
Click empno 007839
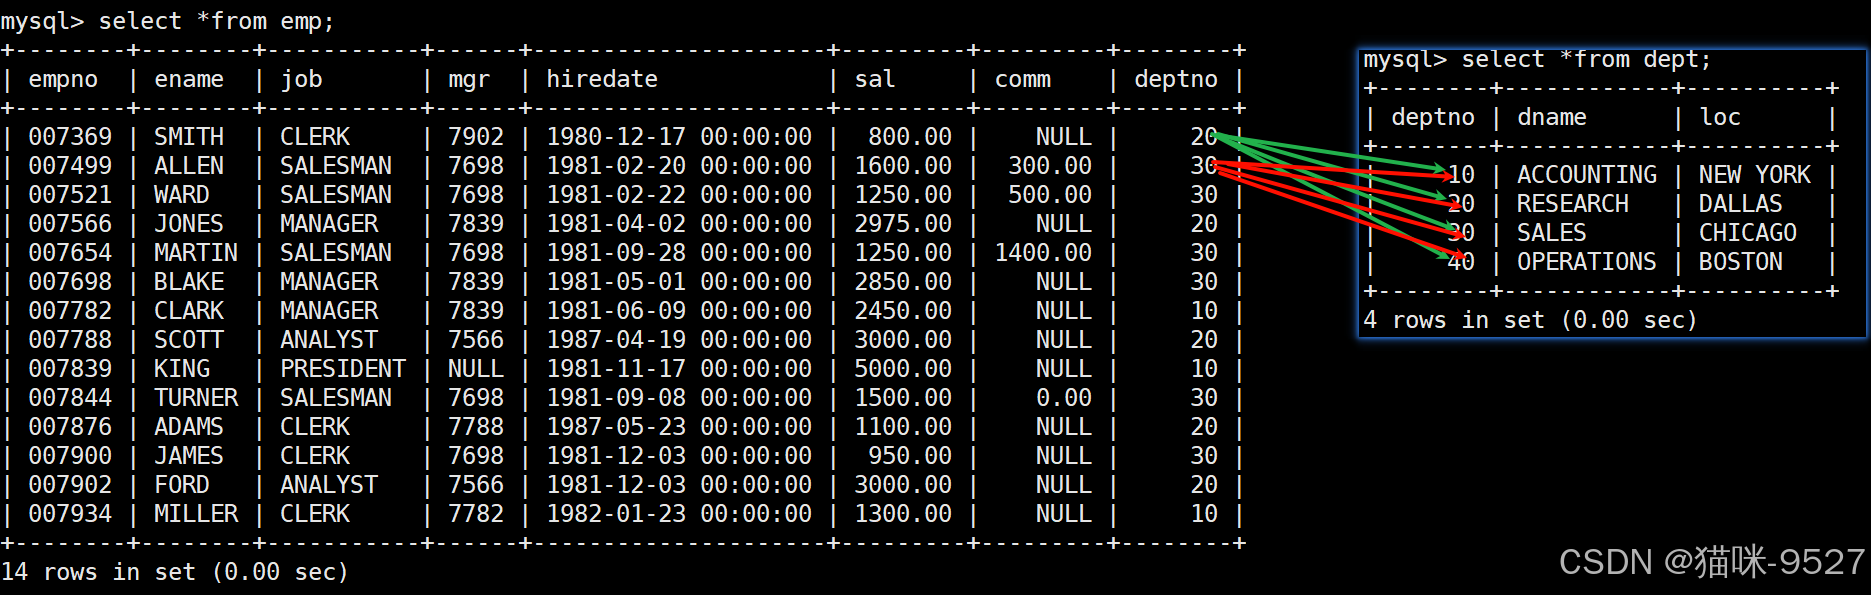[x=70, y=368]
